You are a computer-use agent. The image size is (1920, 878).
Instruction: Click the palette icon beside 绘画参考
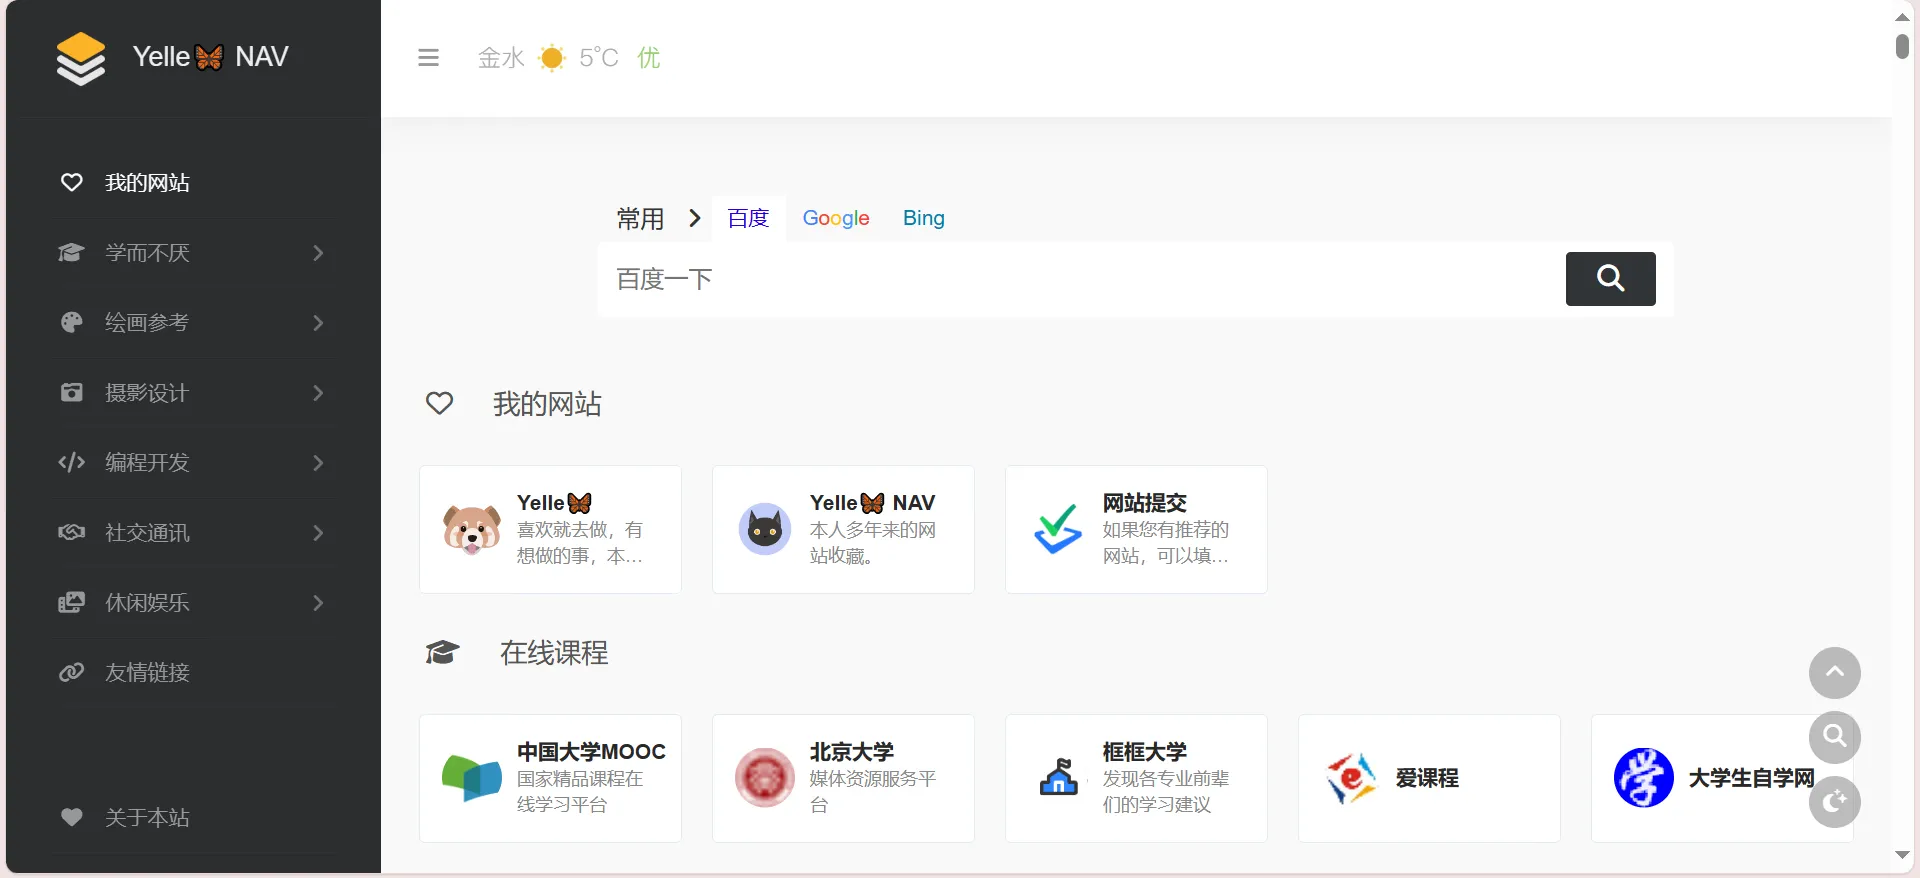point(71,322)
